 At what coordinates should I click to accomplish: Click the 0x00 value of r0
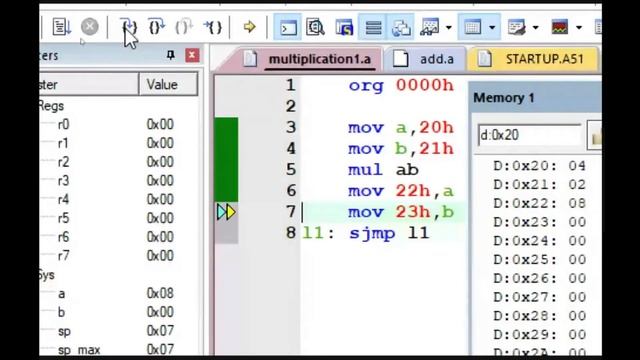pyautogui.click(x=160, y=124)
